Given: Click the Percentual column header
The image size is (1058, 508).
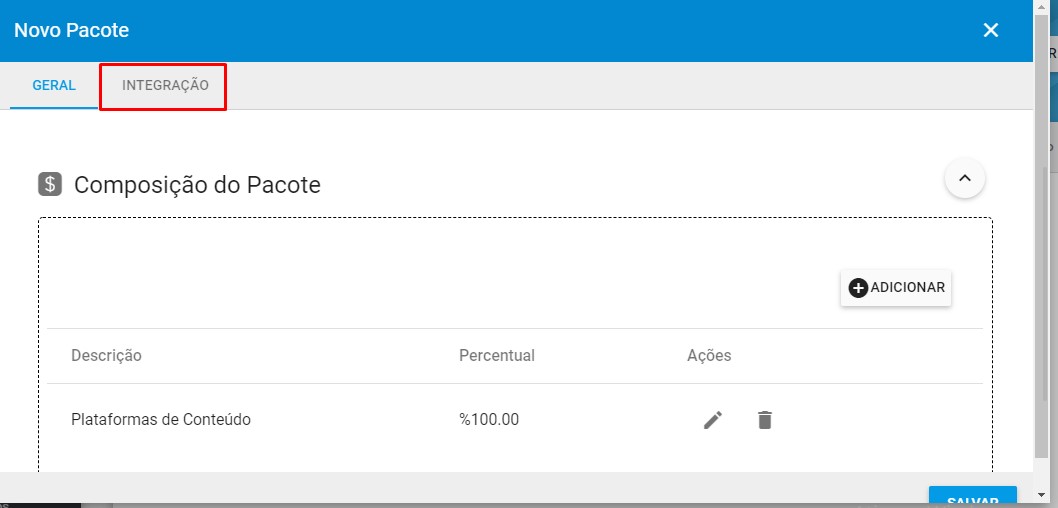Looking at the screenshot, I should point(497,356).
